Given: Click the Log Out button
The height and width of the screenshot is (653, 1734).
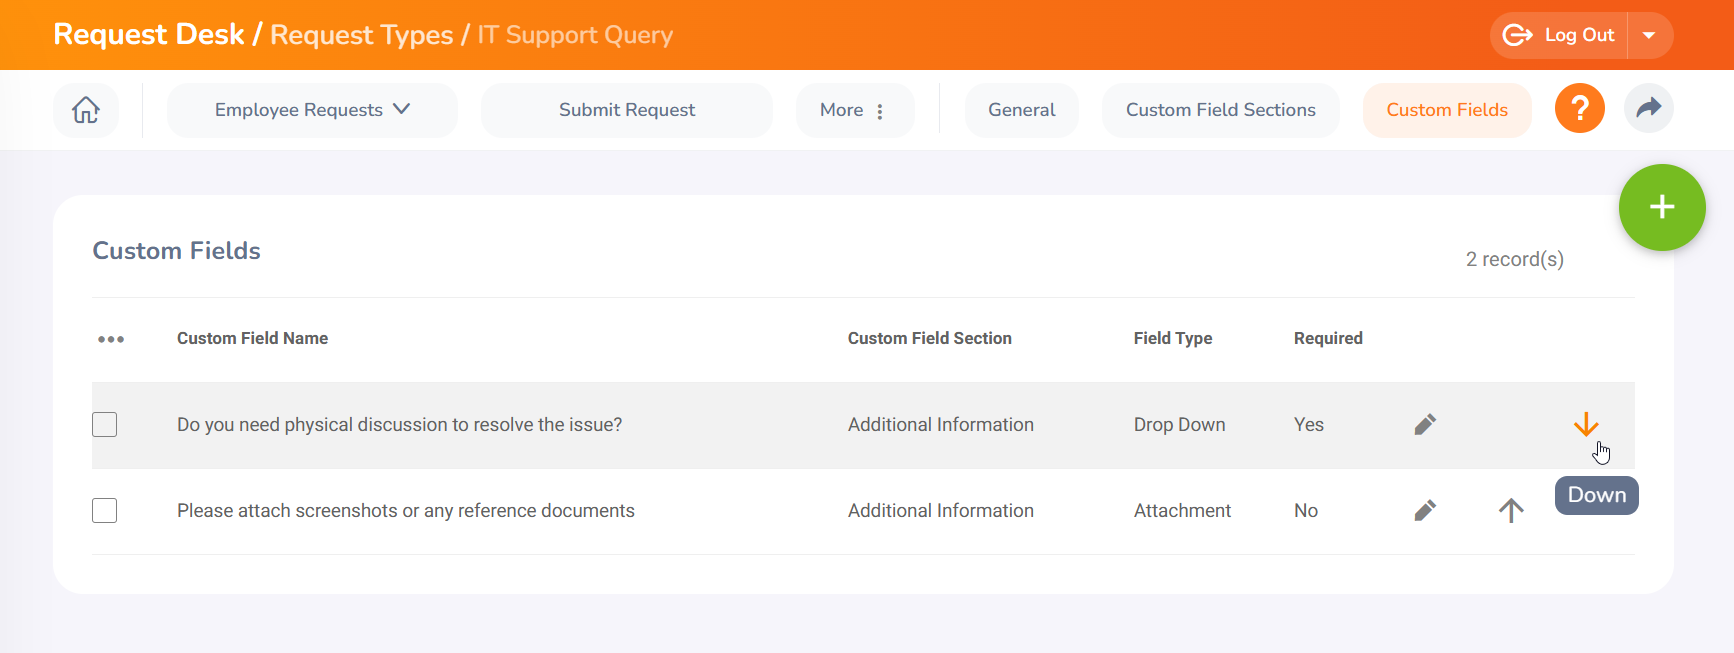Looking at the screenshot, I should [1560, 36].
